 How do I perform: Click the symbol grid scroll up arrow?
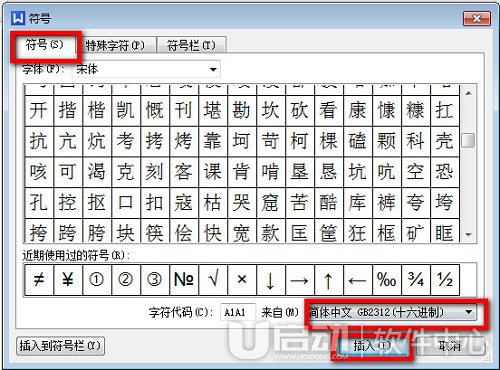[x=468, y=93]
